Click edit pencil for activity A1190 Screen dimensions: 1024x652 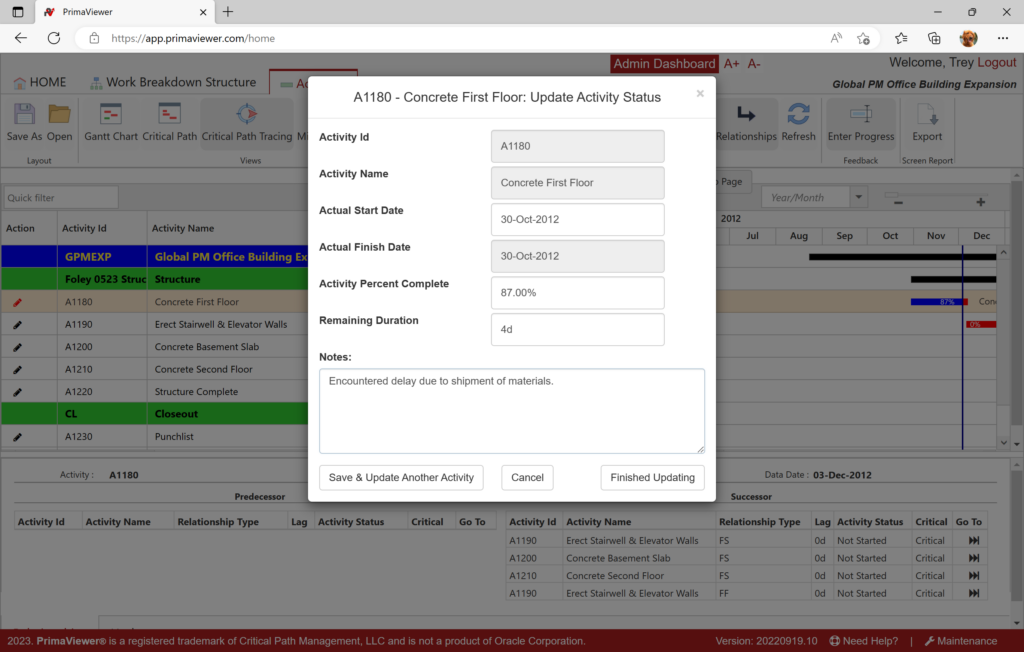pyautogui.click(x=17, y=324)
